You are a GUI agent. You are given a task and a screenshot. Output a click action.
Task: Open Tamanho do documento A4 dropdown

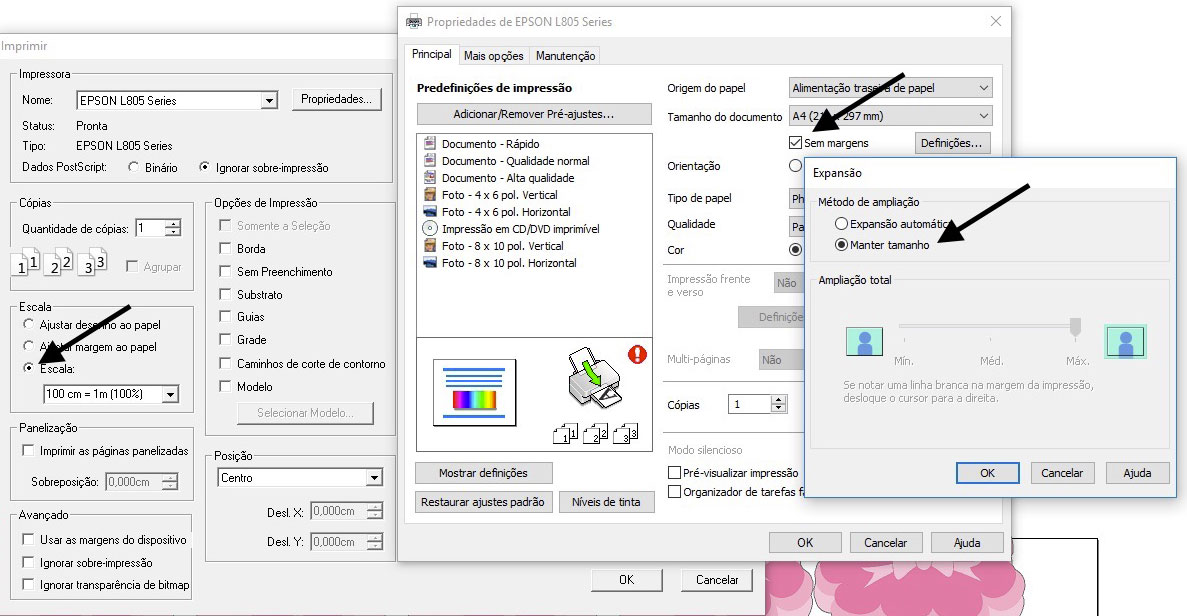(890, 116)
